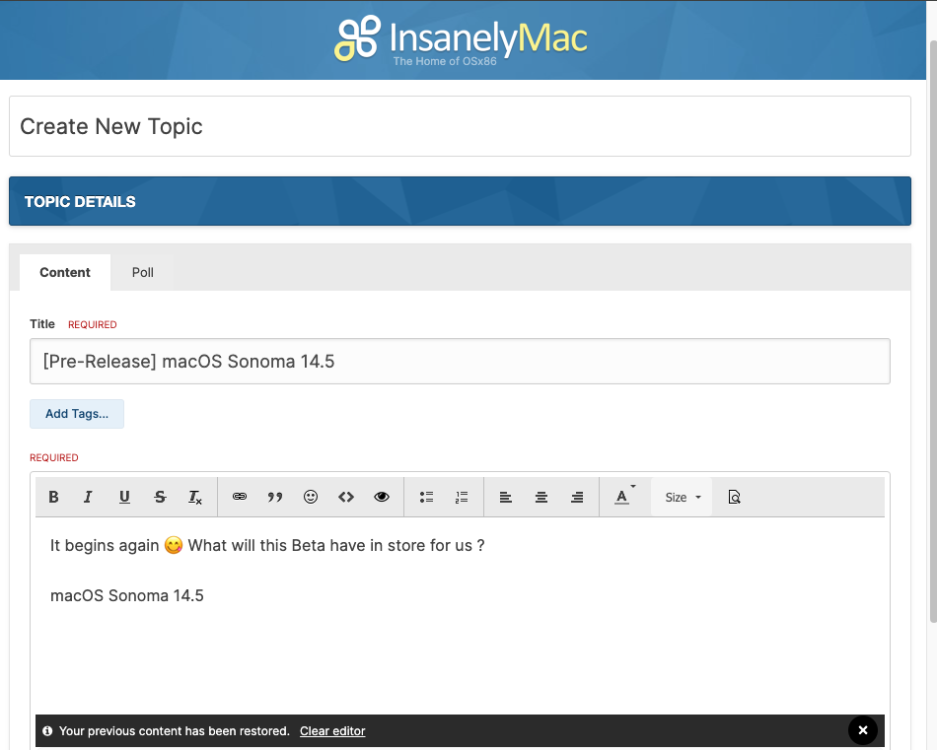Image resolution: width=937 pixels, height=750 pixels.
Task: Insert a code block
Action: [x=346, y=497]
